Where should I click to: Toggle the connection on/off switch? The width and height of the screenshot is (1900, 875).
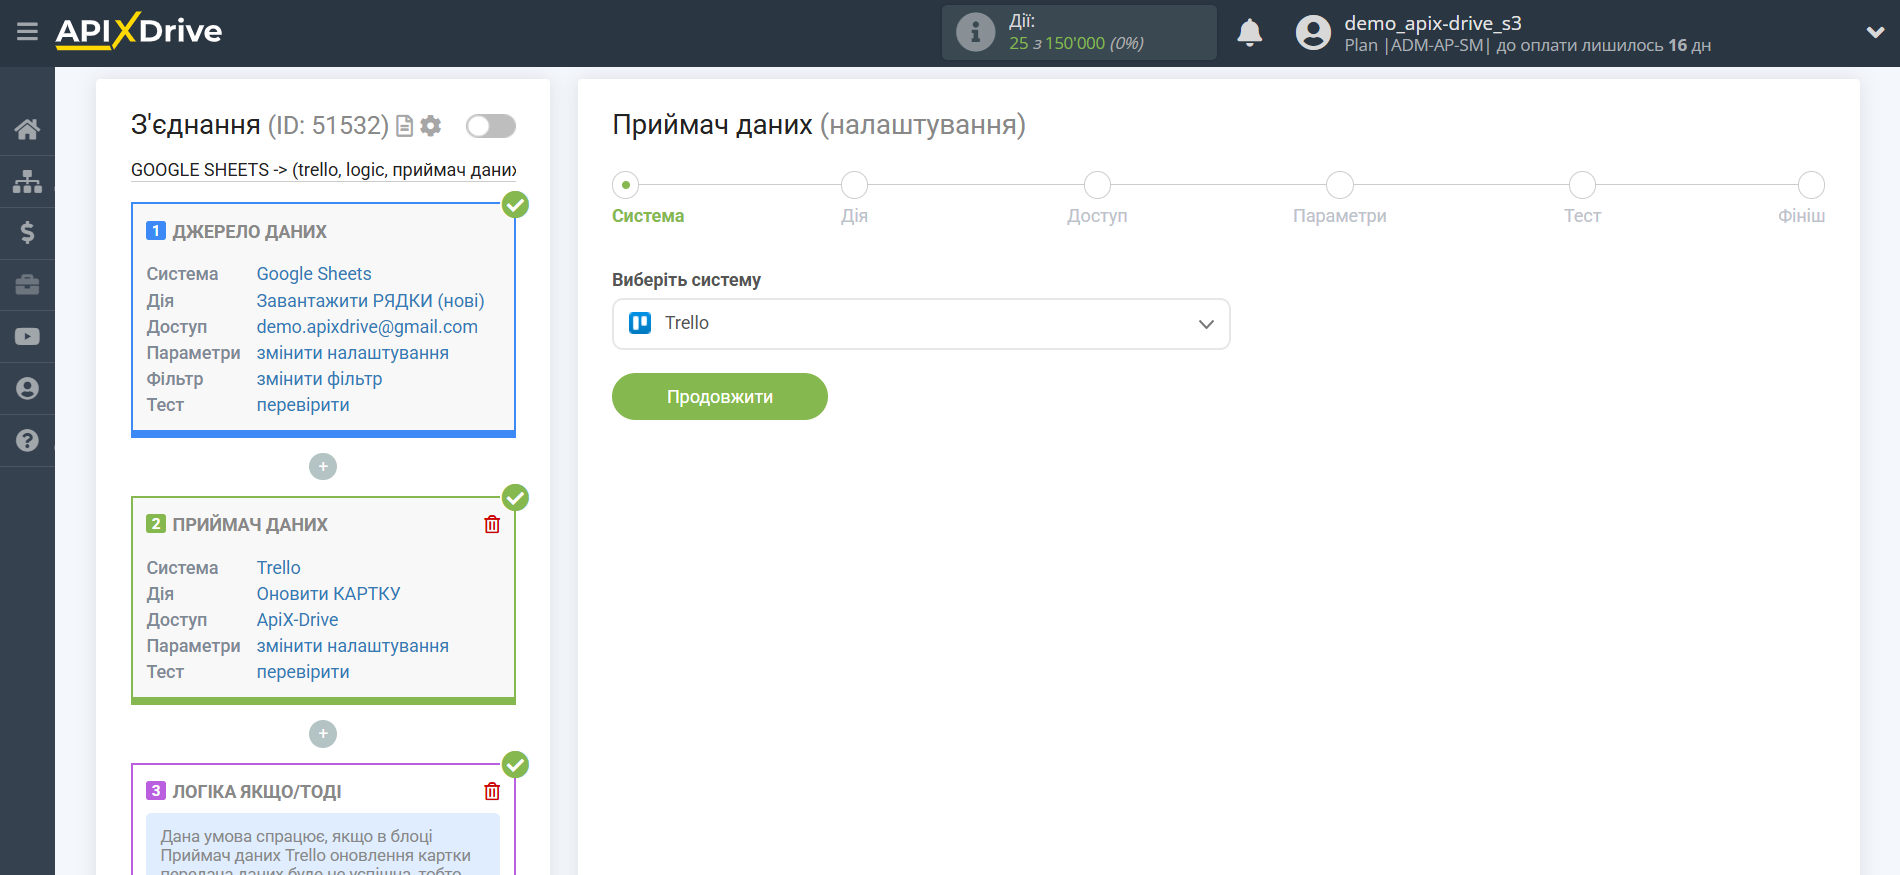(x=491, y=125)
